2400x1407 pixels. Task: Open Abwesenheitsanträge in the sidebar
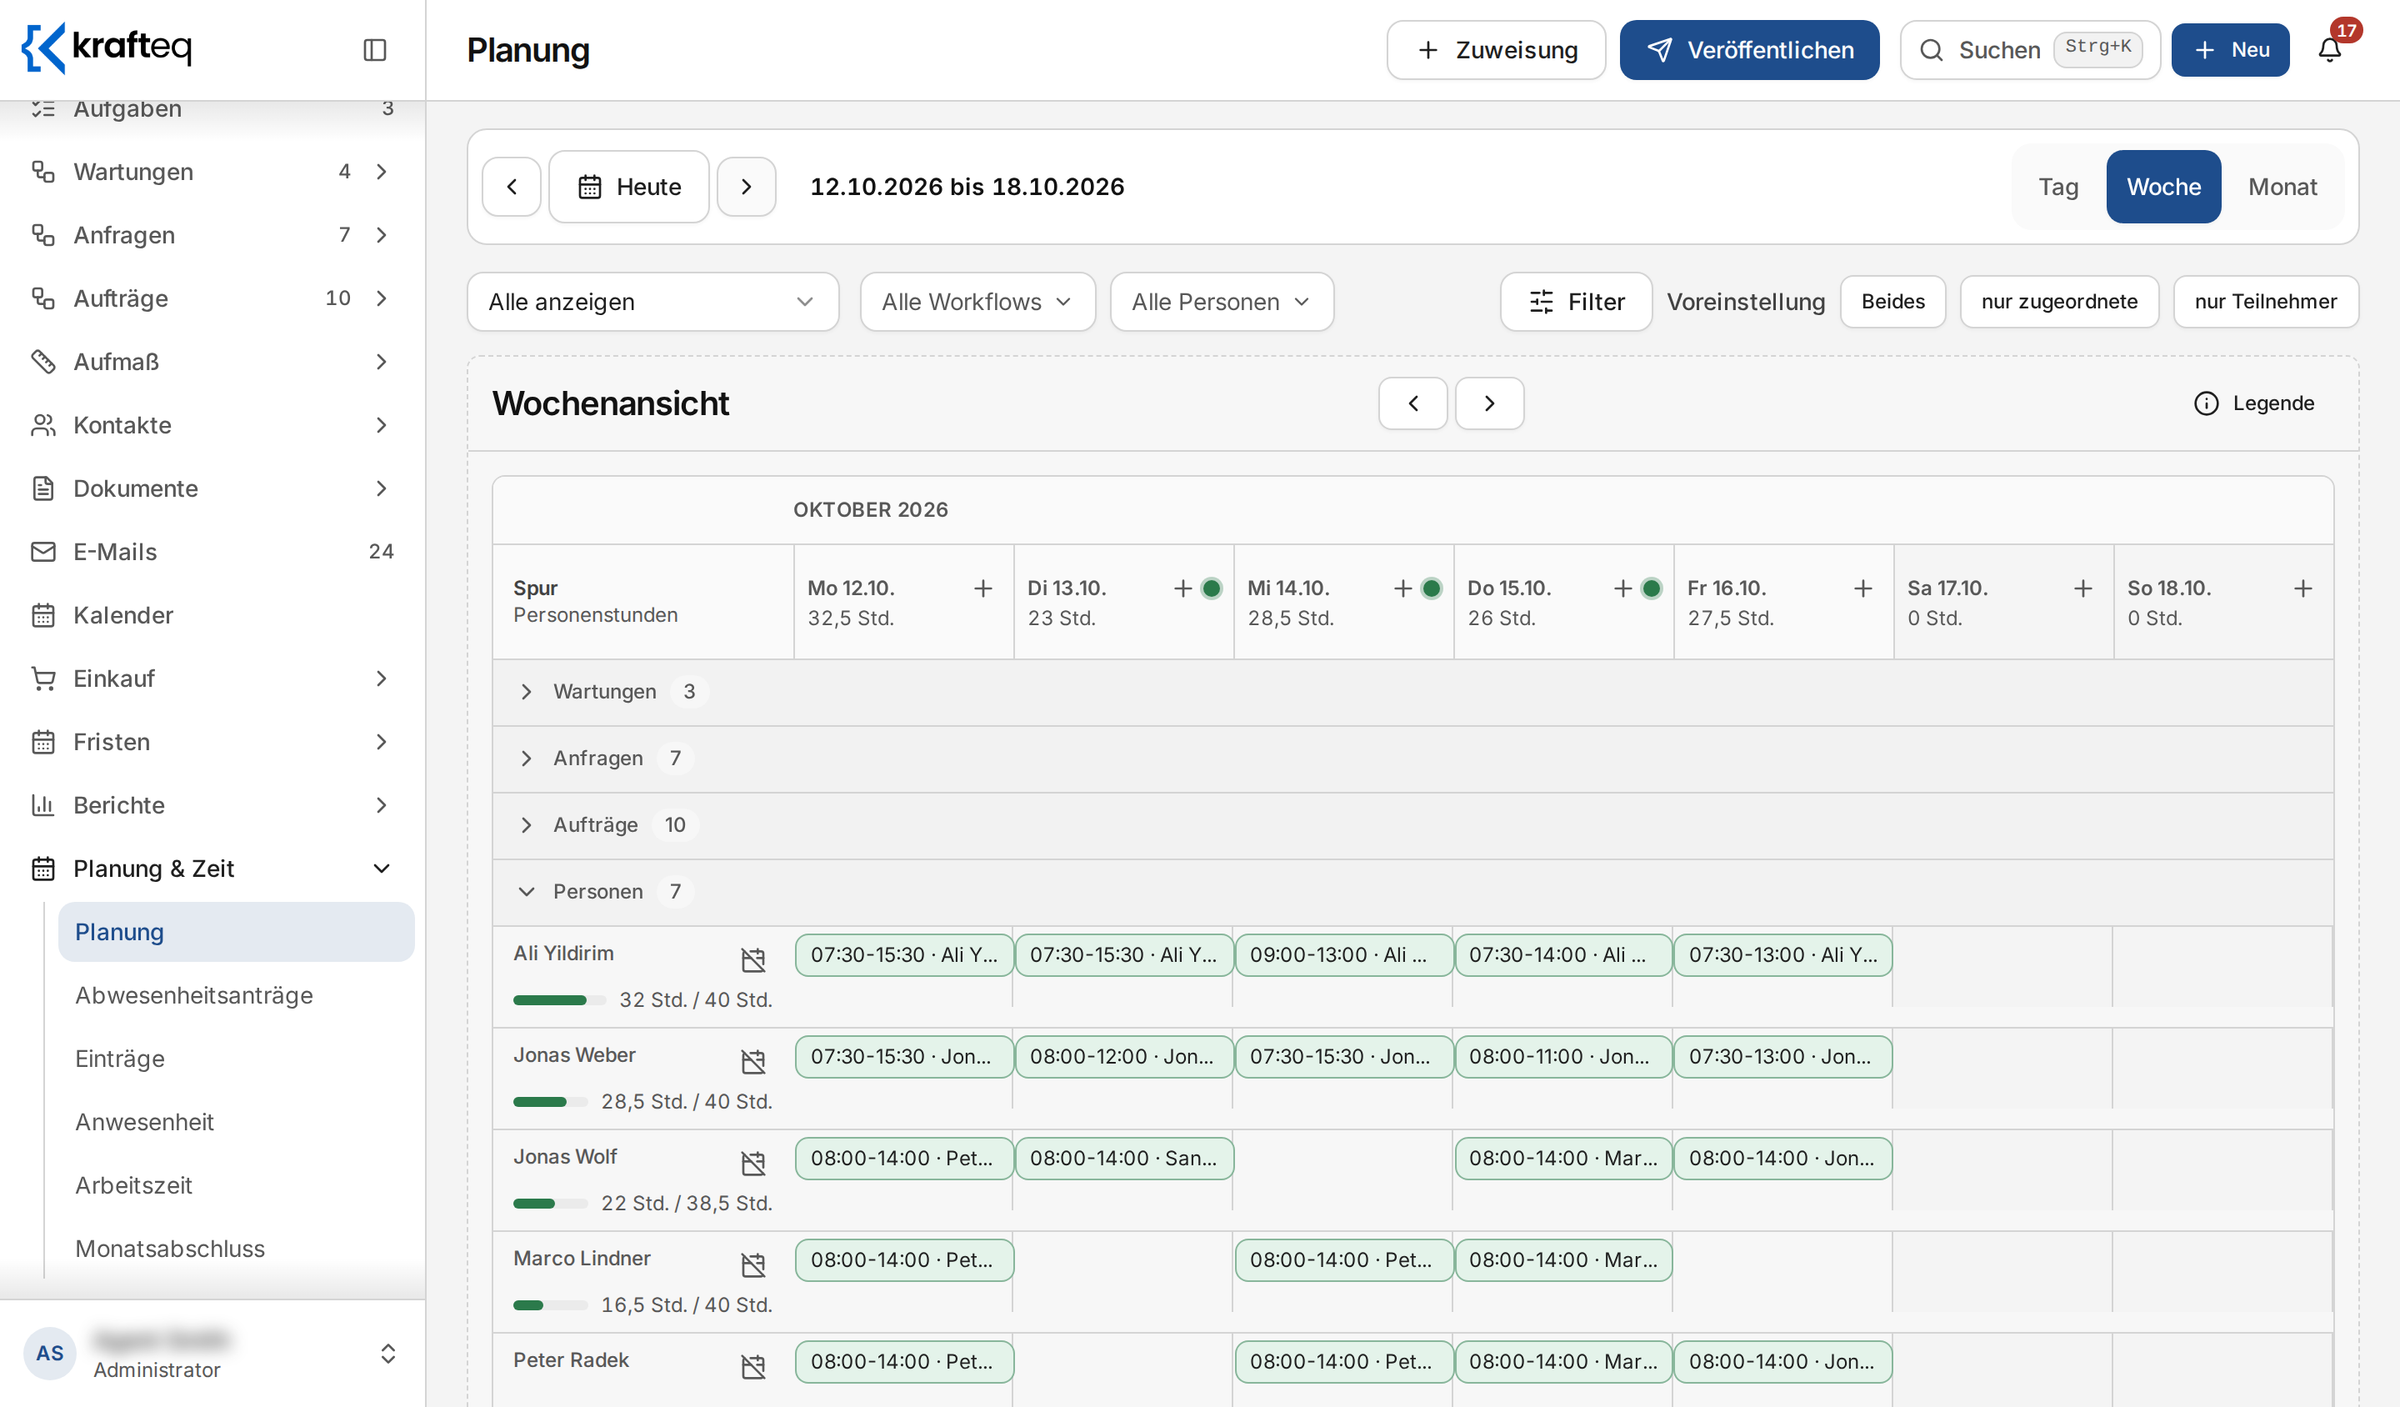click(x=194, y=995)
